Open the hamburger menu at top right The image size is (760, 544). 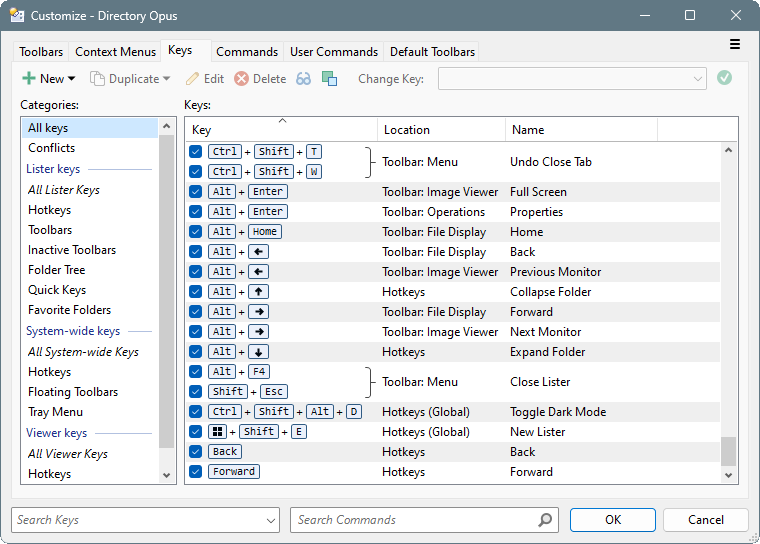735,45
